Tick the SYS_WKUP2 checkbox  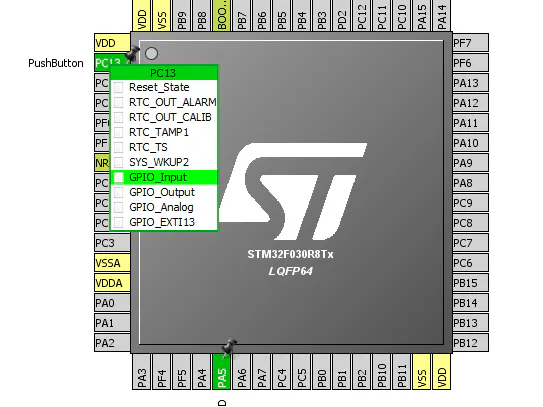click(x=118, y=162)
